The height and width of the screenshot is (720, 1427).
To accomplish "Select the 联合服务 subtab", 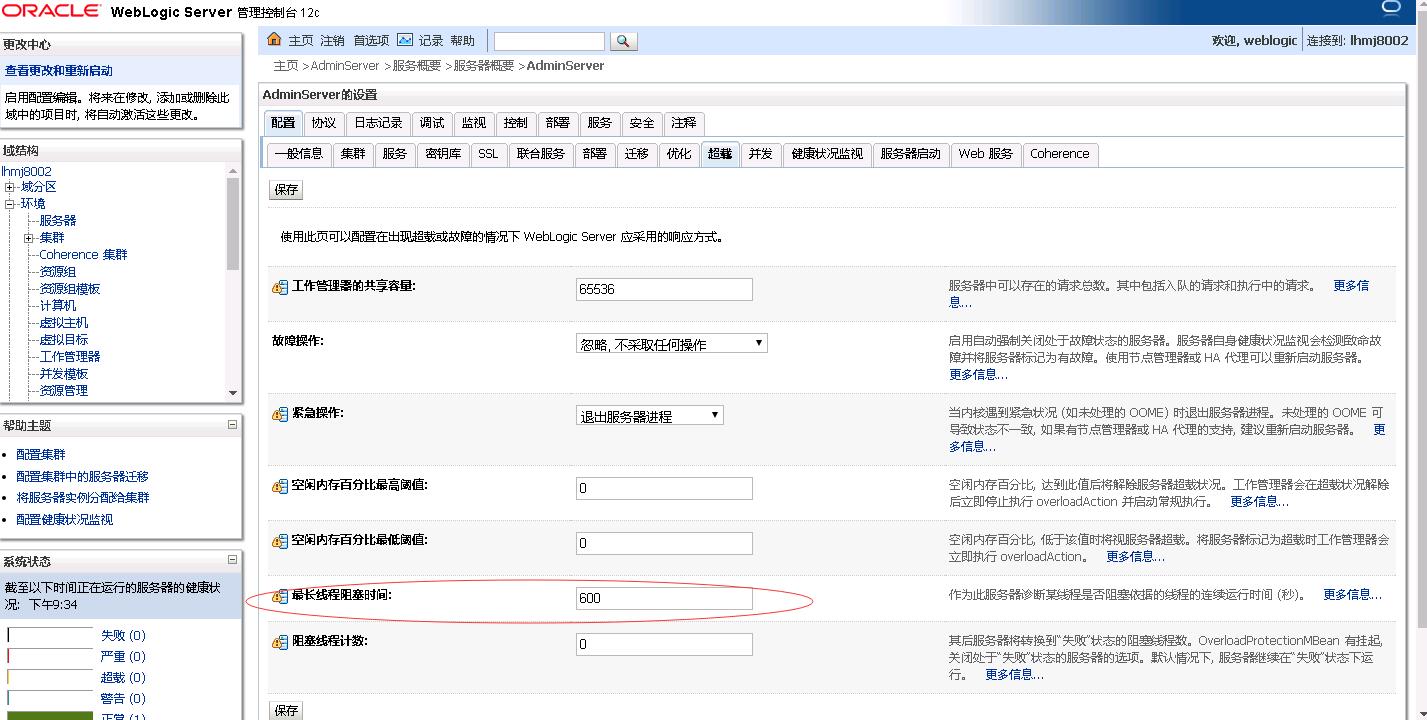I will click(541, 154).
